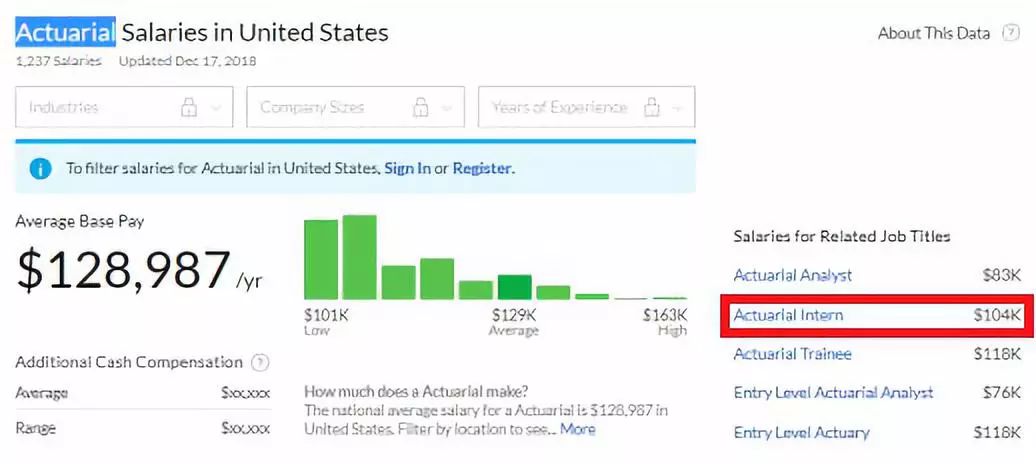This screenshot has width=1036, height=464.
Task: Open the Years of Experience dropdown
Action: tap(587, 106)
